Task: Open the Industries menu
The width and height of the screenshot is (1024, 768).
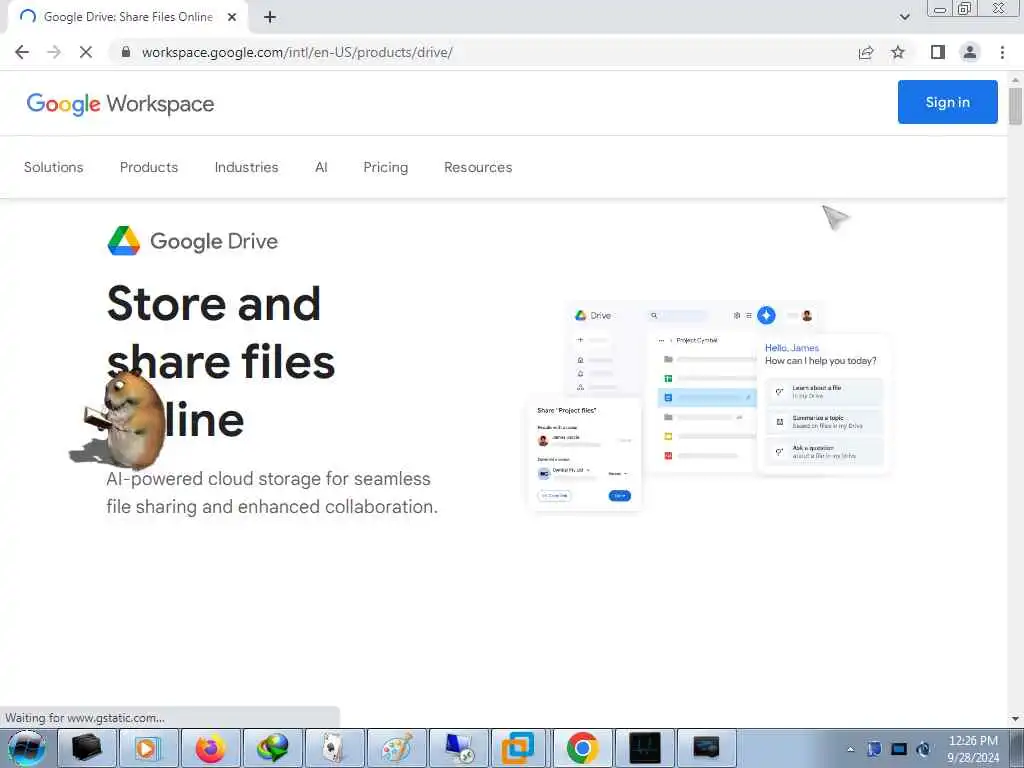Action: [246, 167]
